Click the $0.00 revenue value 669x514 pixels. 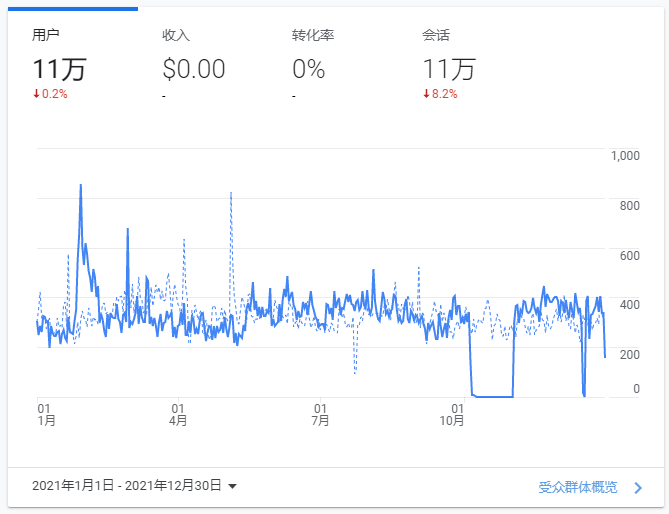[193, 69]
